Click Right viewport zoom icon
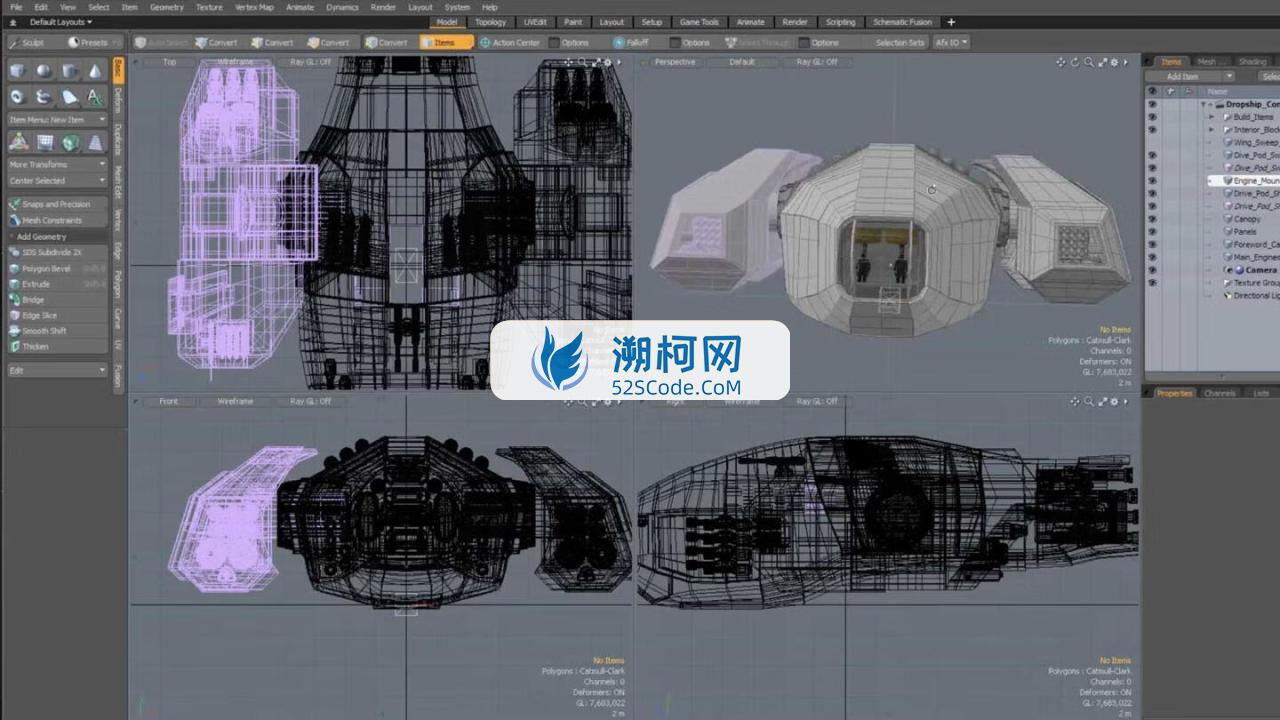Viewport: 1280px width, 720px height. pos(1089,402)
